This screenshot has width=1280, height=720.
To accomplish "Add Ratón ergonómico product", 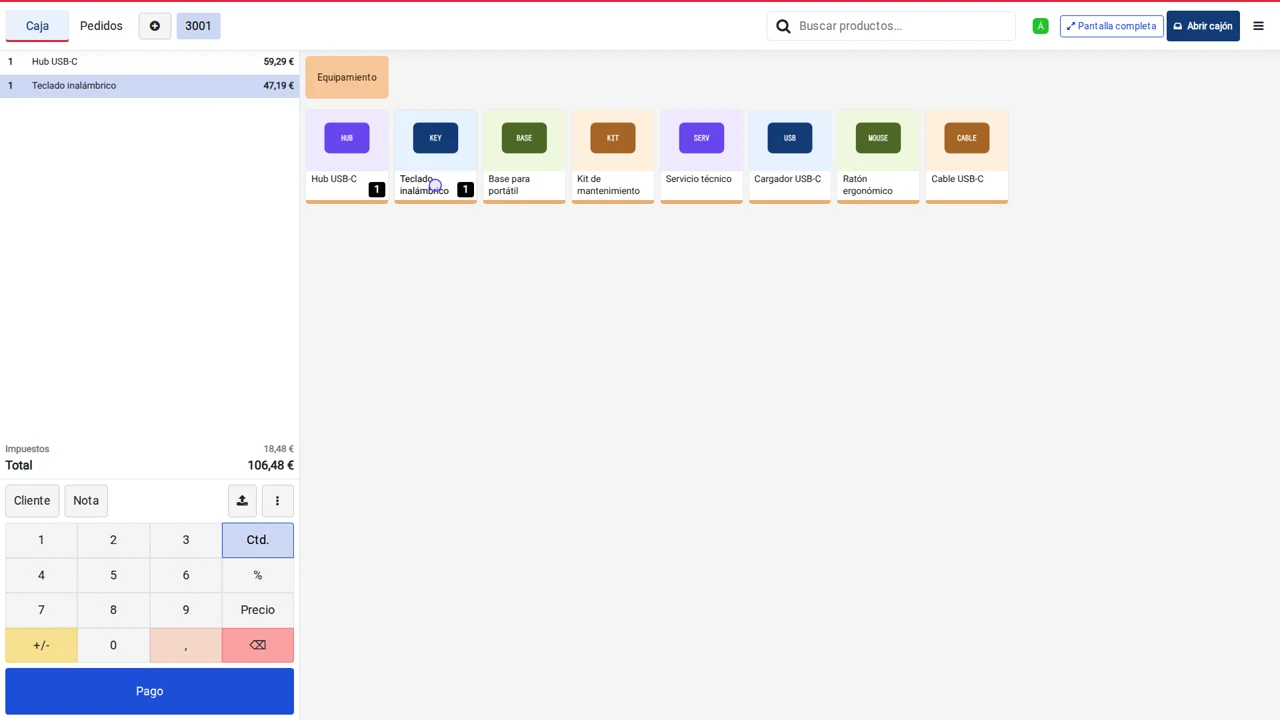I will pyautogui.click(x=878, y=156).
